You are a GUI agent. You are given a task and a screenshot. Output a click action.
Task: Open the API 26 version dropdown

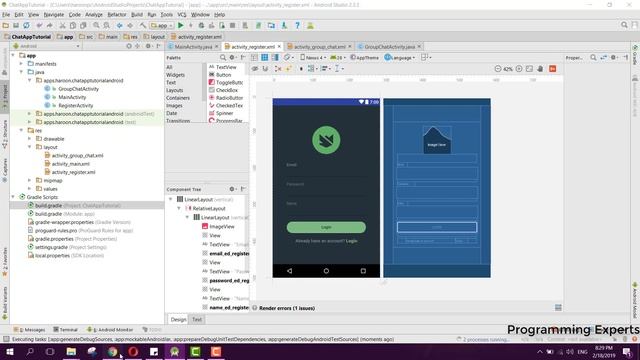tap(338, 58)
